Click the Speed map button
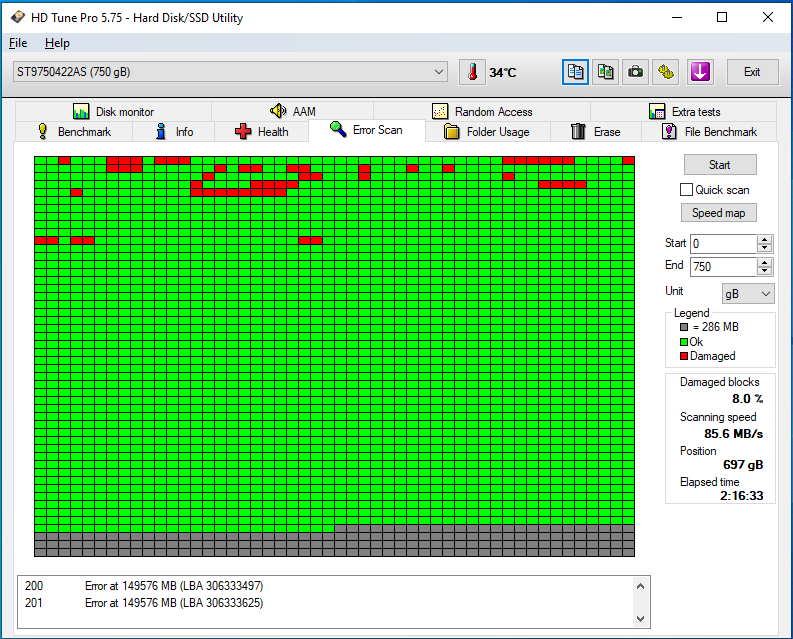 pyautogui.click(x=719, y=213)
